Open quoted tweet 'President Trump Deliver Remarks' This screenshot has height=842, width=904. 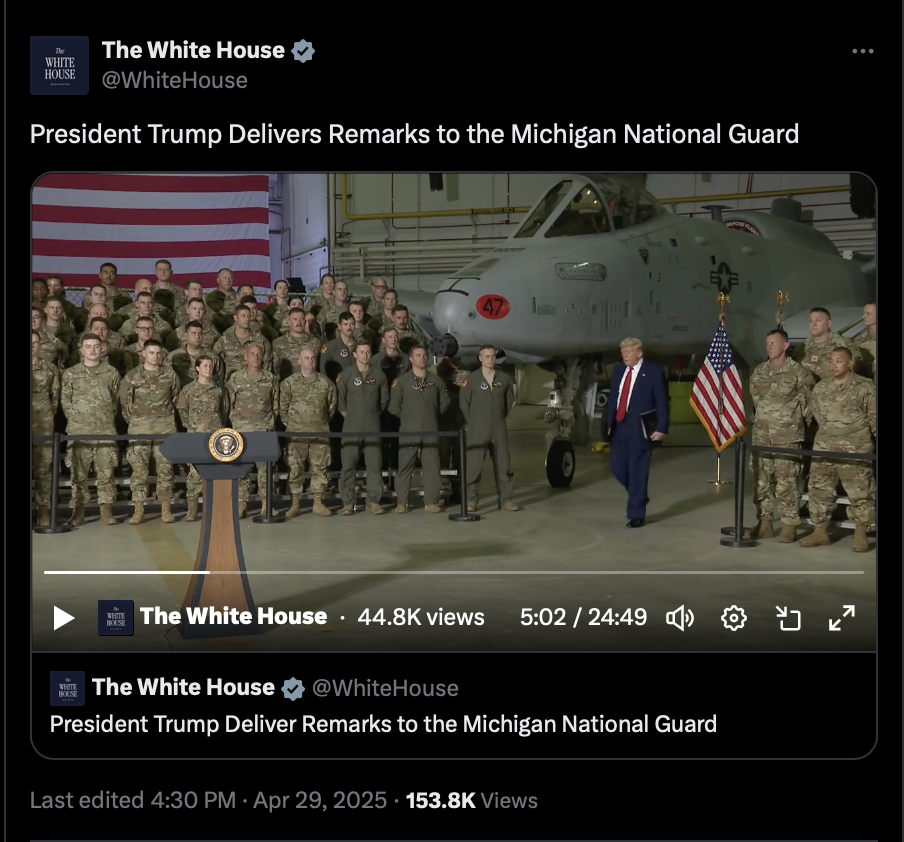(383, 724)
